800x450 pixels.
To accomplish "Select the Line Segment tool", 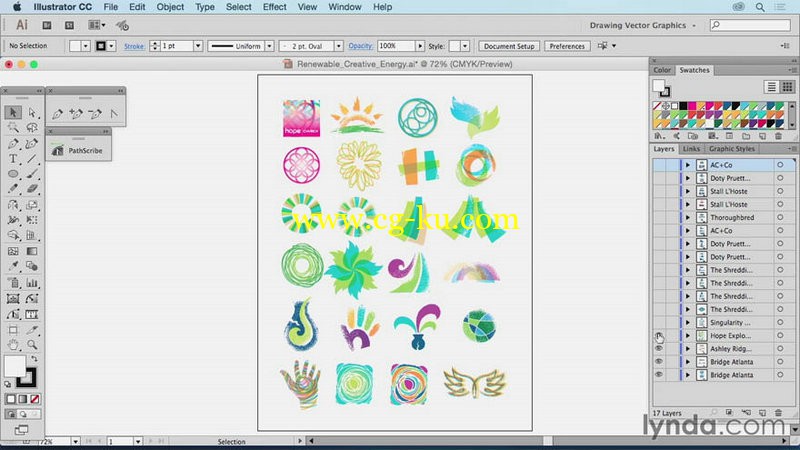I will point(32,159).
